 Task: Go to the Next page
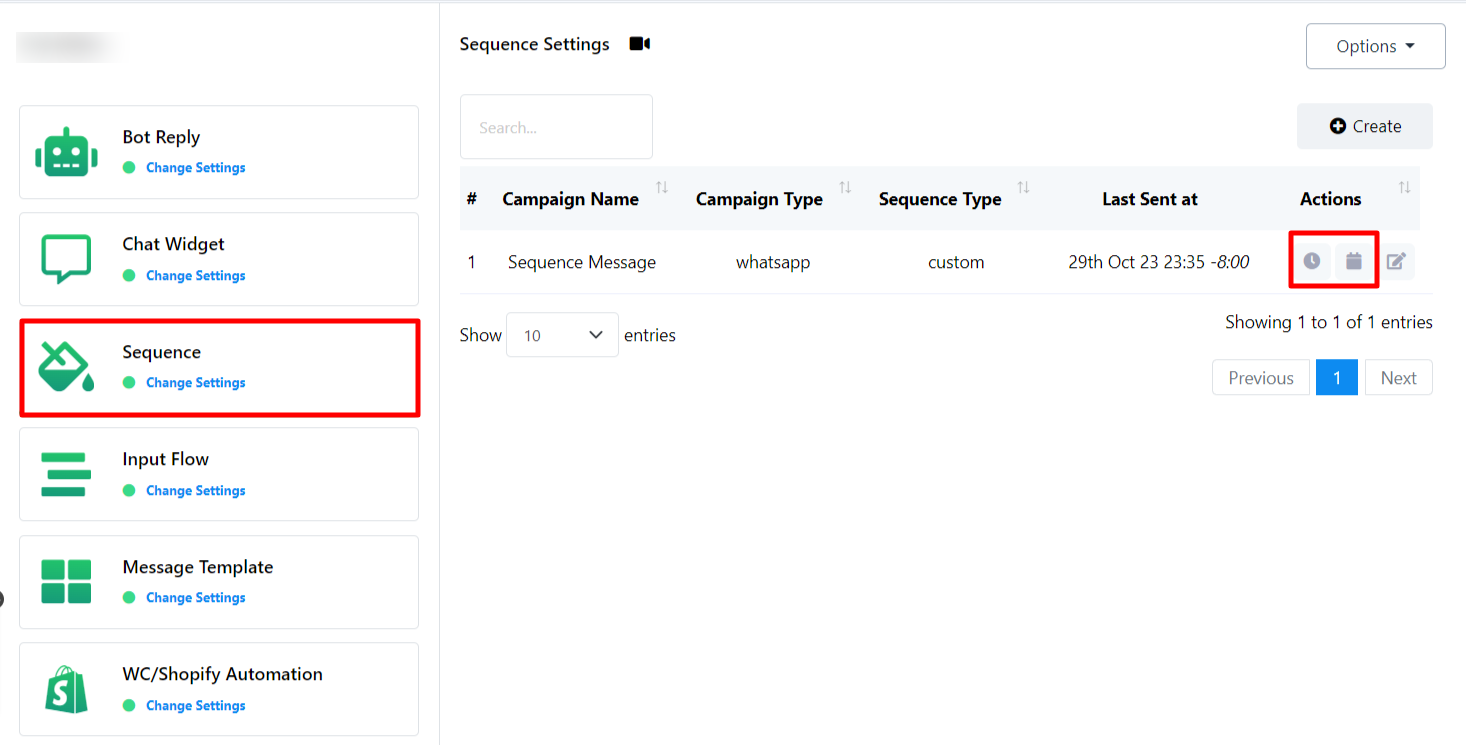coord(1398,378)
